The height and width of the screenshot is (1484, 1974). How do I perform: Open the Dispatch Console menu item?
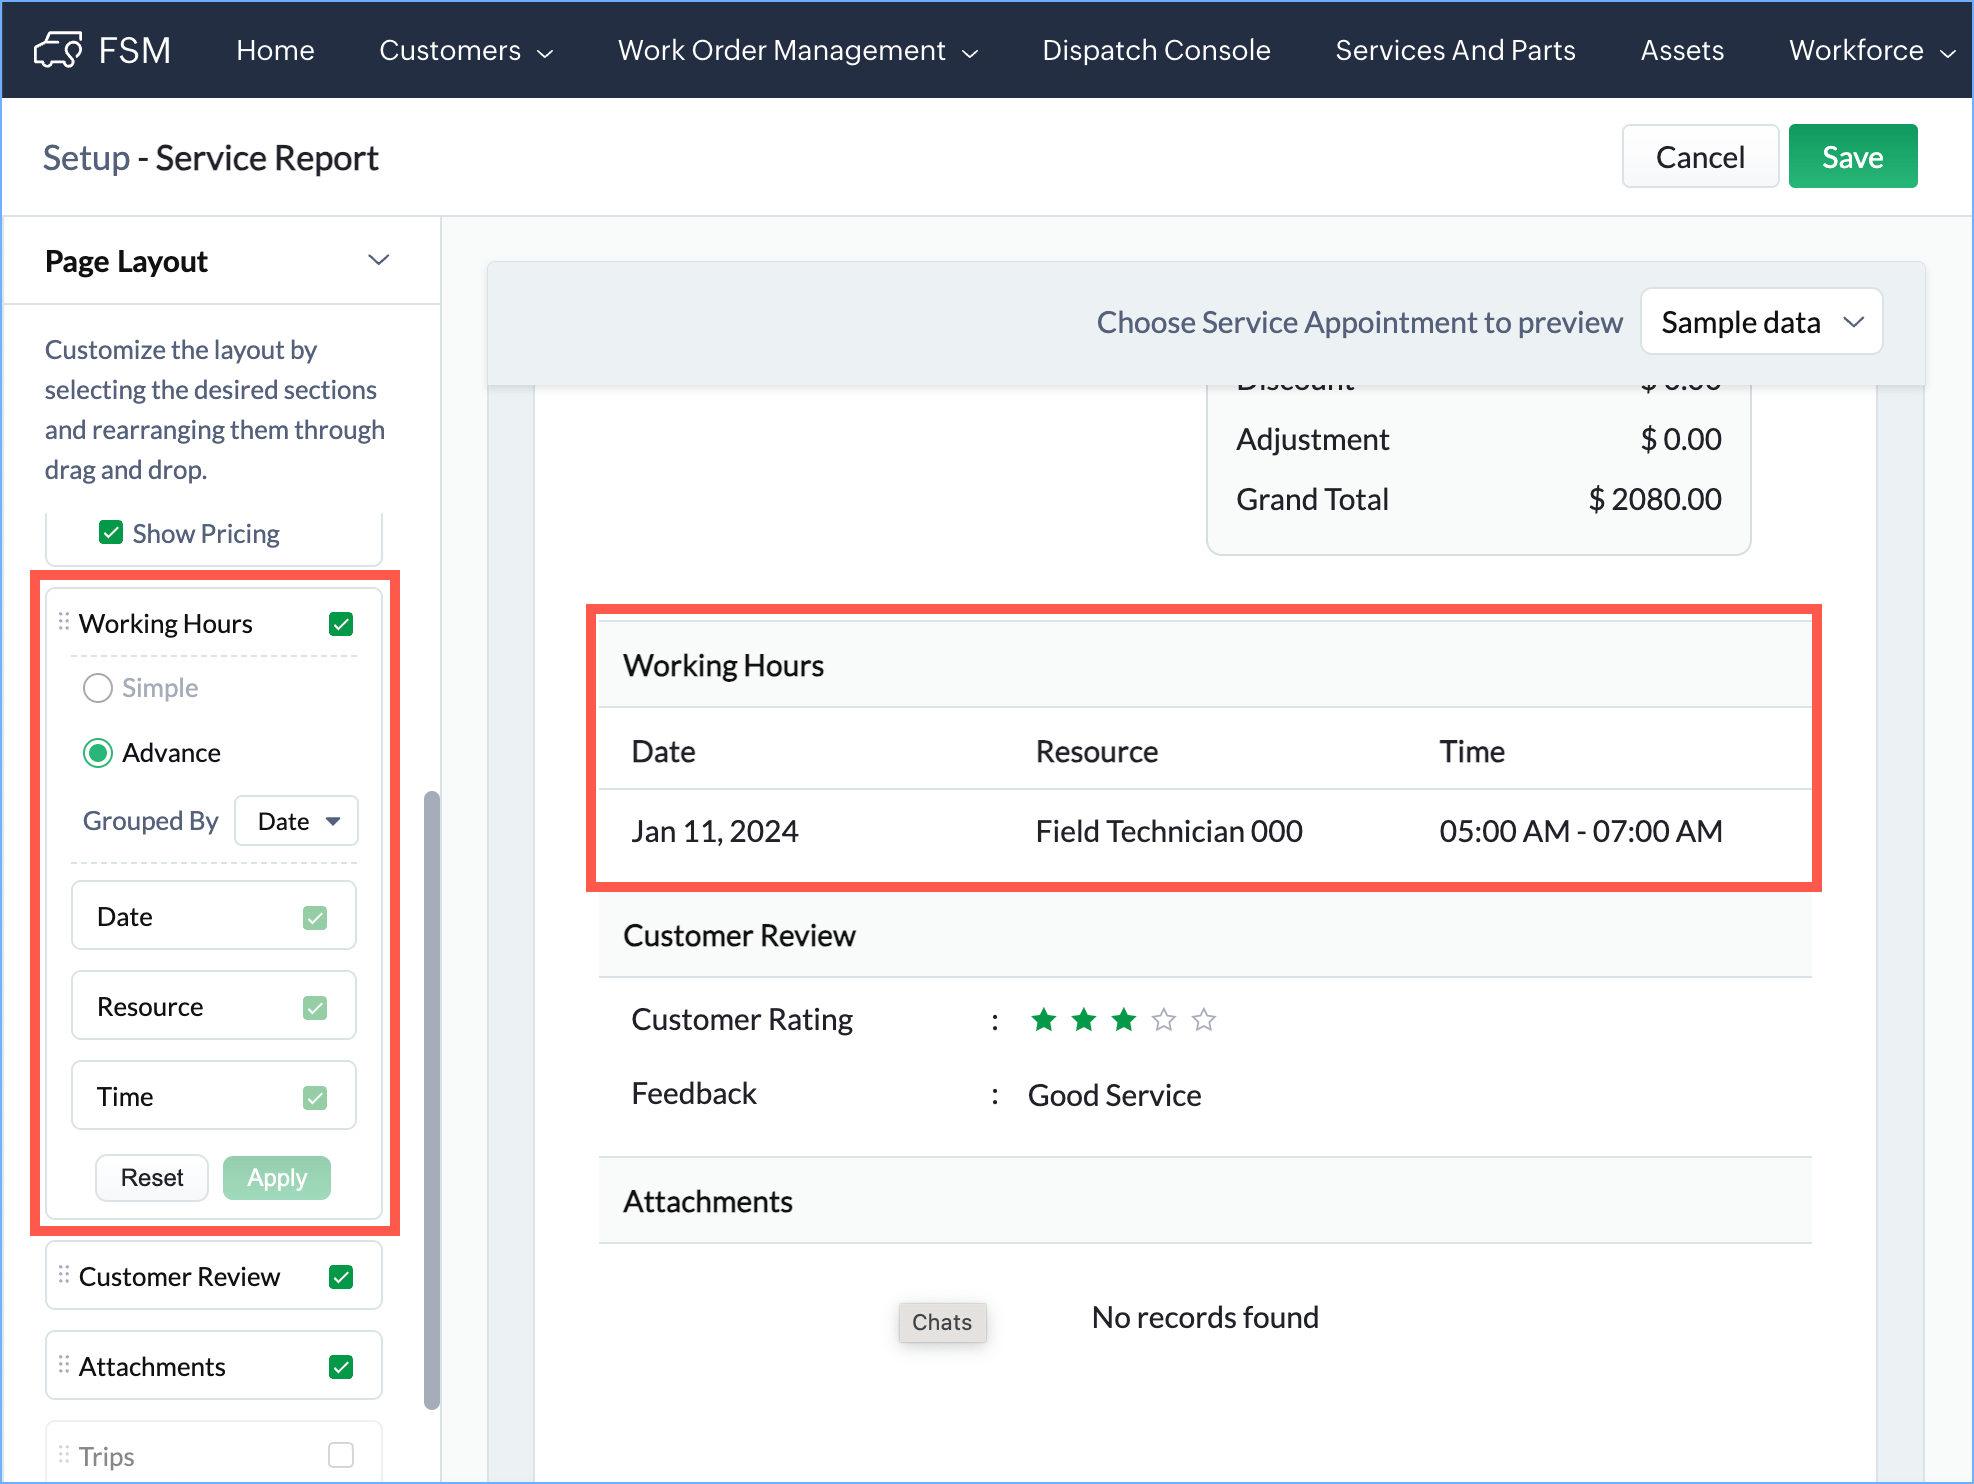[x=1156, y=50]
